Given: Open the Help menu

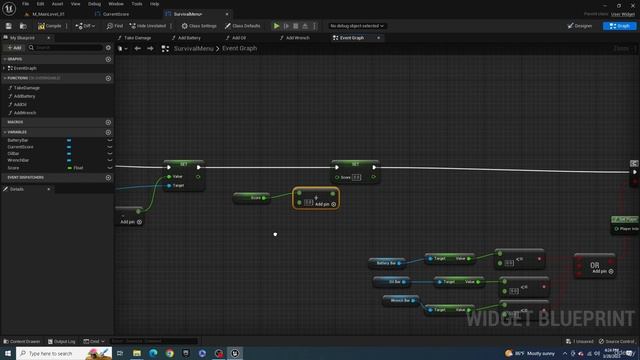Looking at the screenshot, I should point(154,4).
